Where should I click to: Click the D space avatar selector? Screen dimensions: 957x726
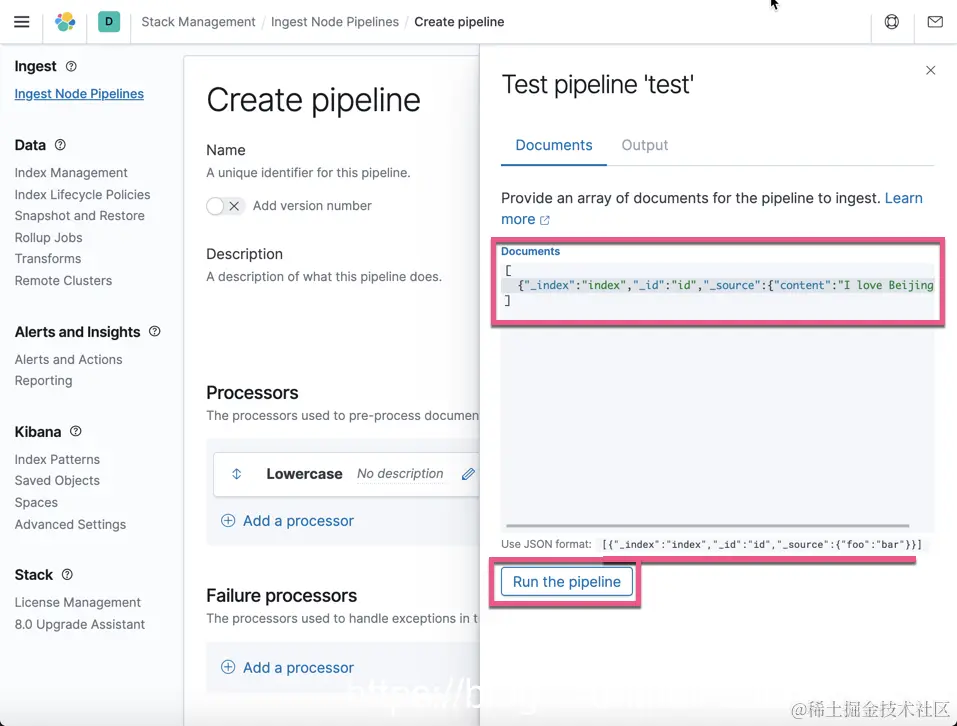pyautogui.click(x=109, y=21)
